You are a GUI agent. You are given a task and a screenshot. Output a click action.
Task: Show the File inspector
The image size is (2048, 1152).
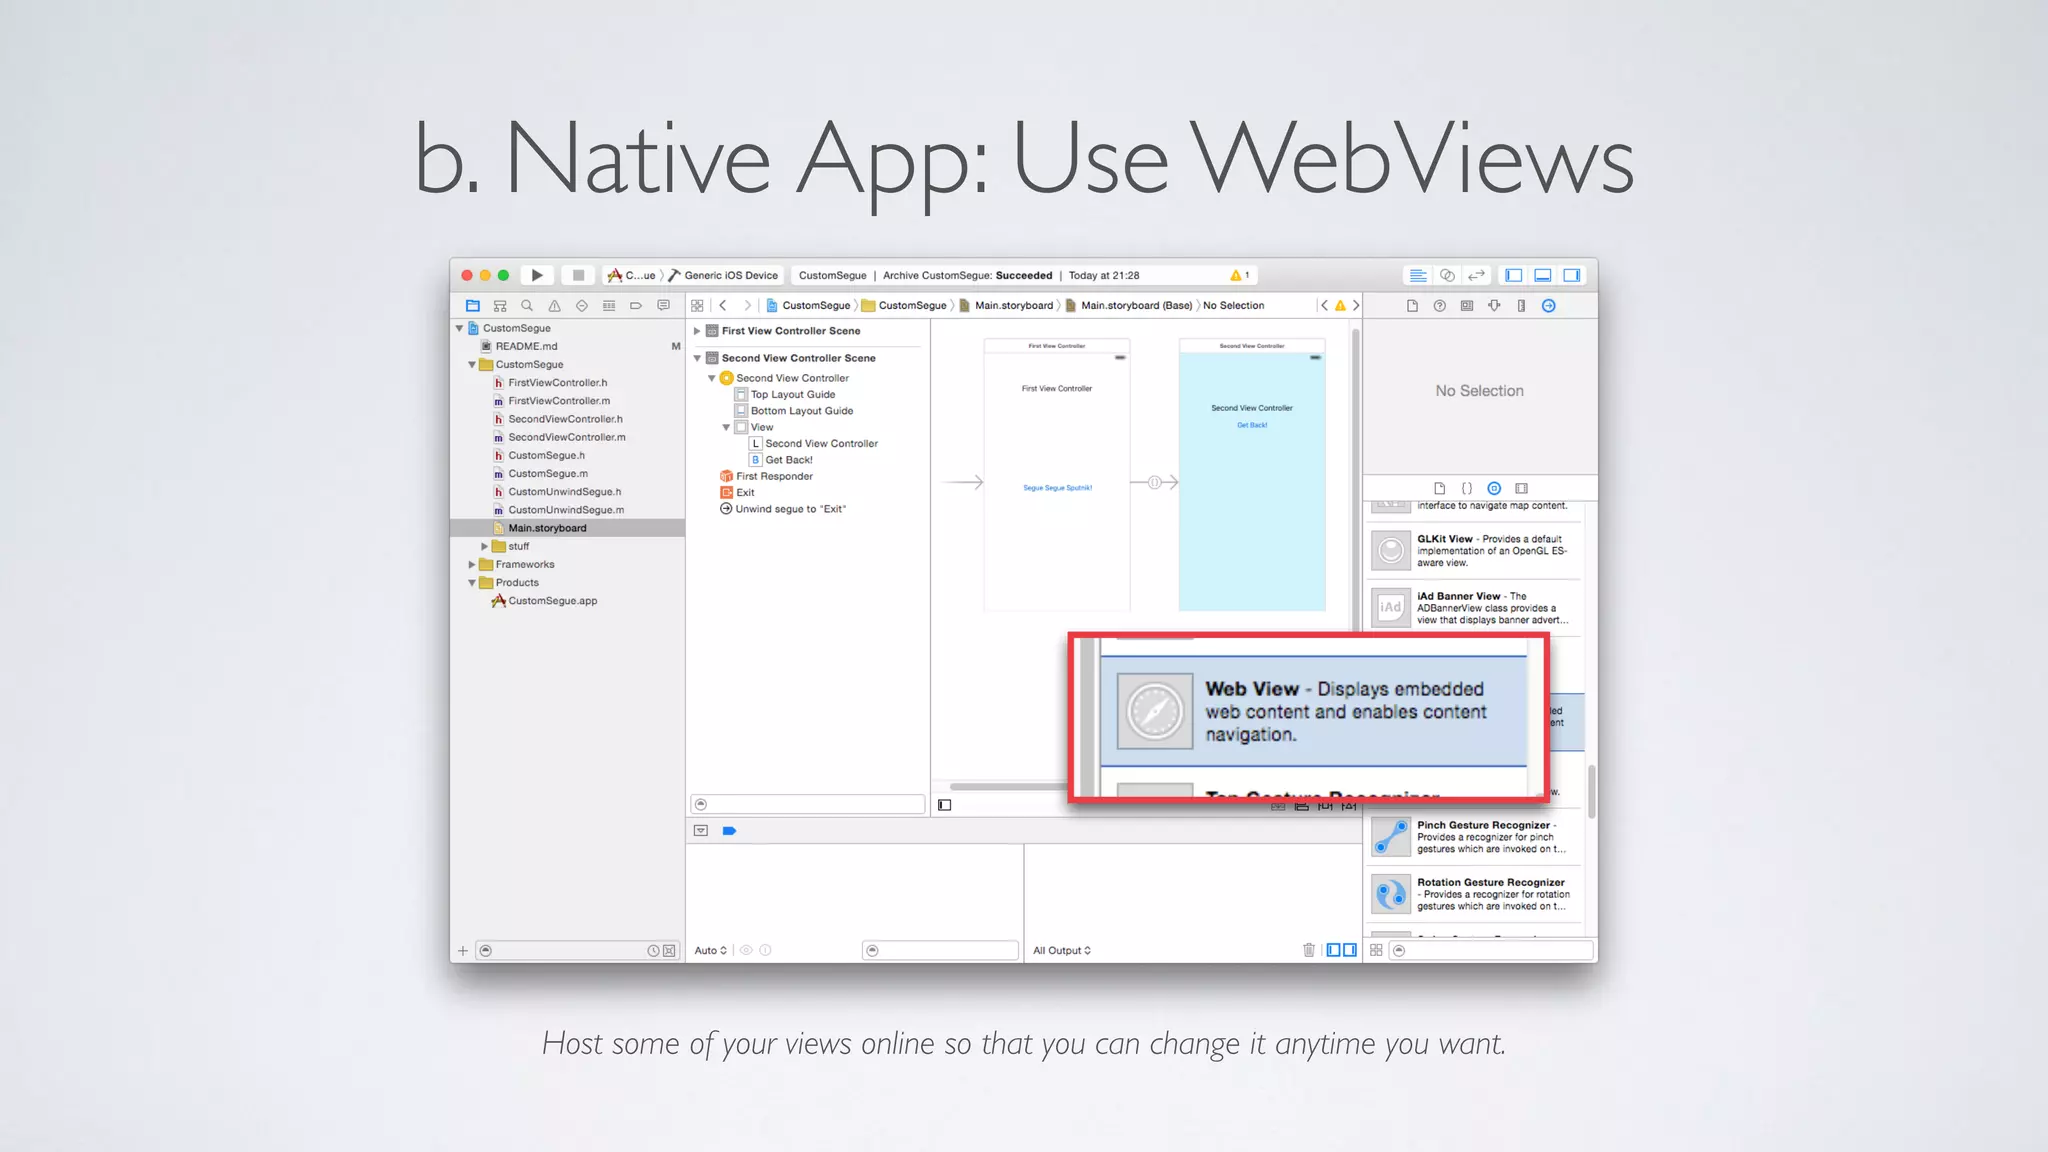point(1412,306)
